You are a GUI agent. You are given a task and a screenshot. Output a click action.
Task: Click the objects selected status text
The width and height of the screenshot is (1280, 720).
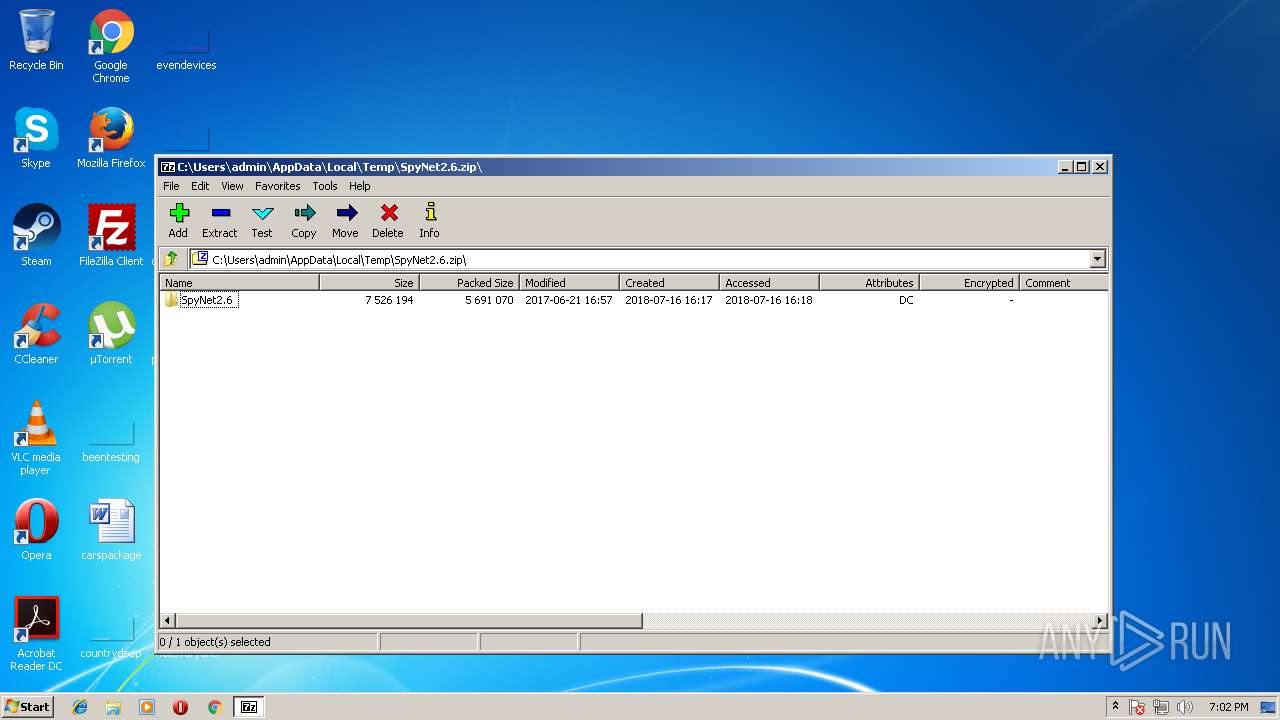(215, 642)
